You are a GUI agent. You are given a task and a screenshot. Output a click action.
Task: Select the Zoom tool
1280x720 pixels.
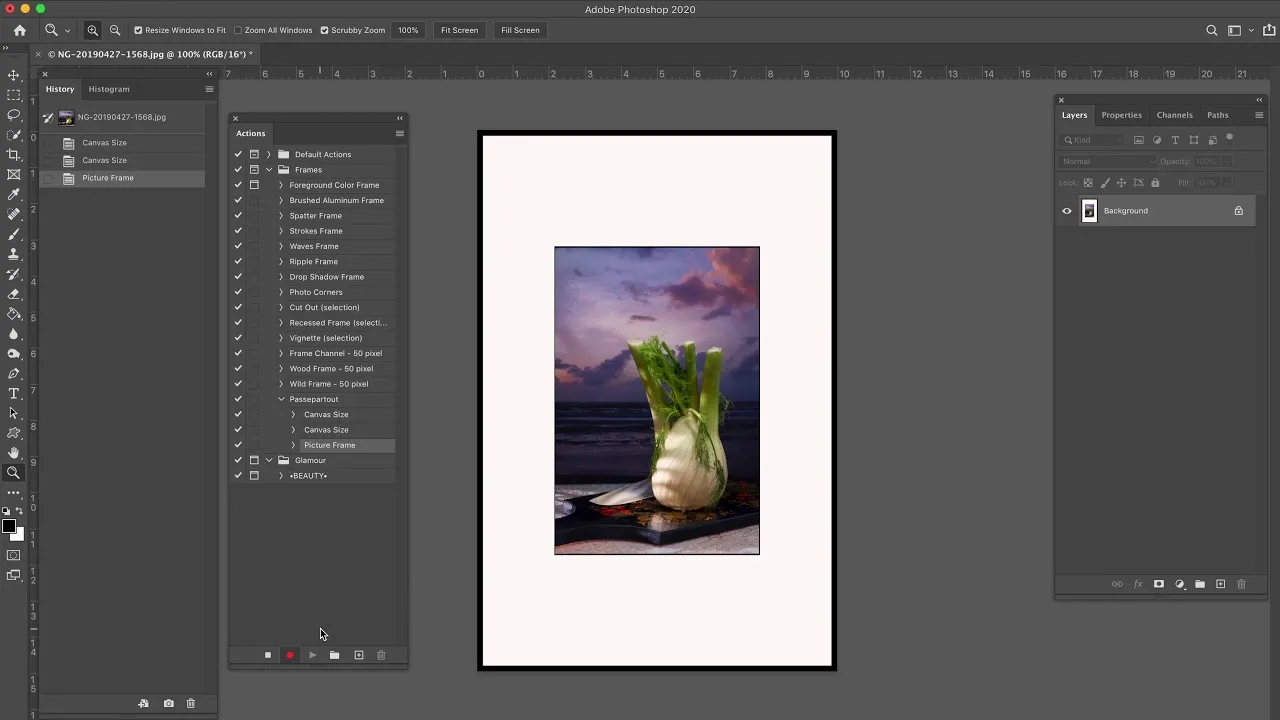coord(14,474)
